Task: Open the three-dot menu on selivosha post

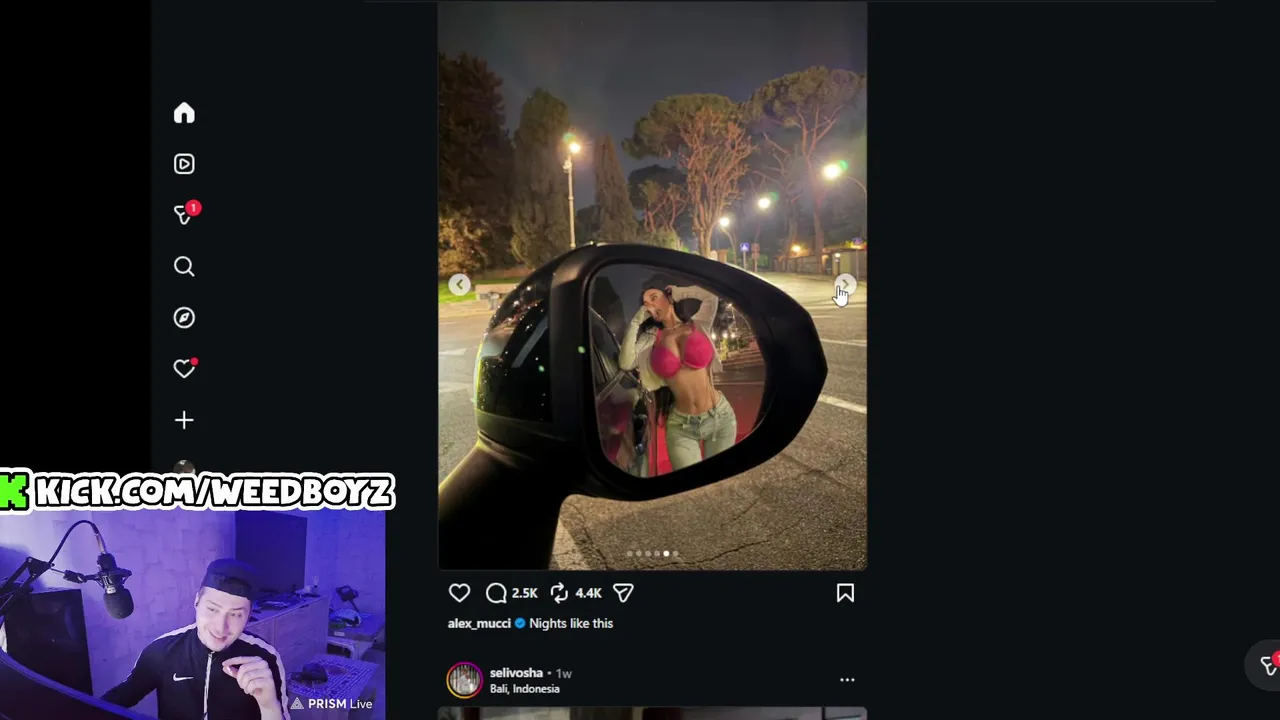Action: (847, 680)
